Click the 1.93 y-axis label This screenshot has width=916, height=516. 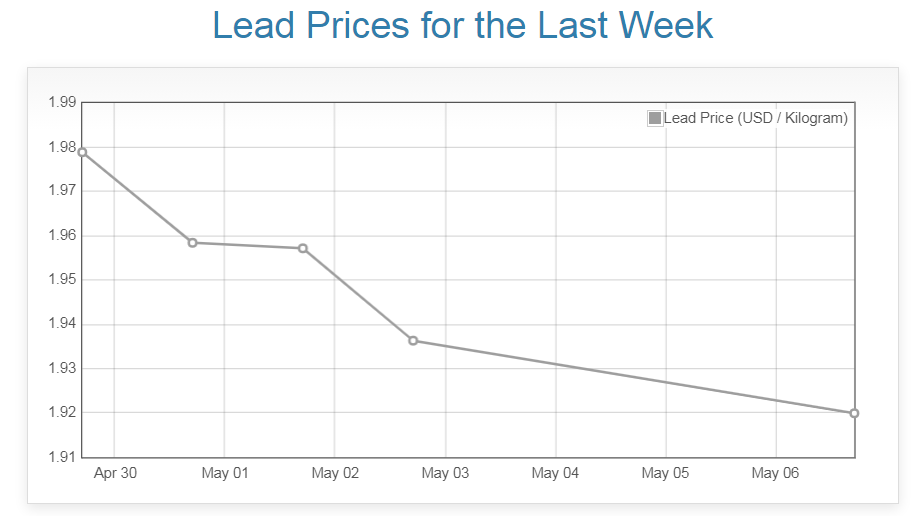pyautogui.click(x=62, y=368)
